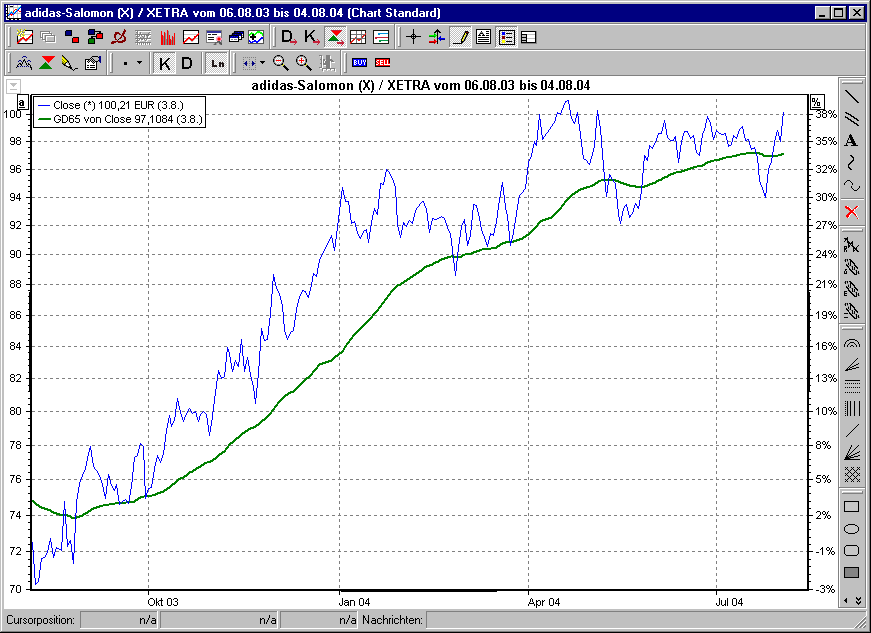
Task: Toggle the D display mode button
Action: [x=186, y=62]
